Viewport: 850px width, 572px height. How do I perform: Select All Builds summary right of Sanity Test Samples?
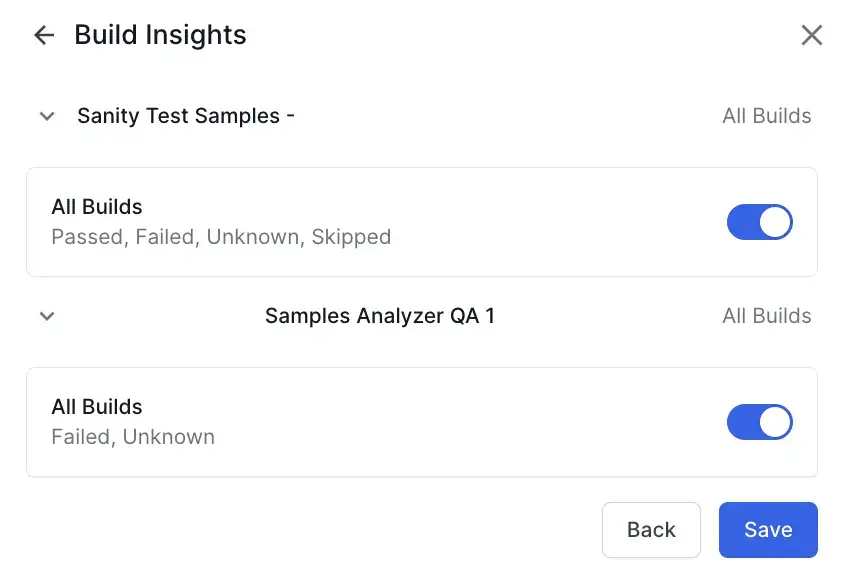766,116
